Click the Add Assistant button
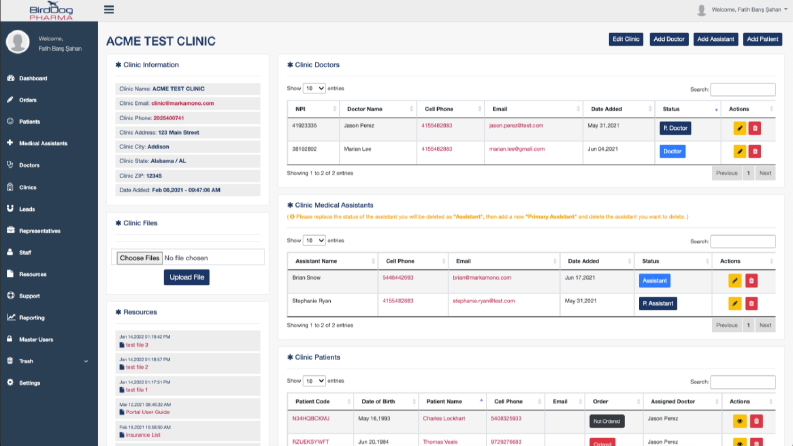The width and height of the screenshot is (793, 446). 716,39
